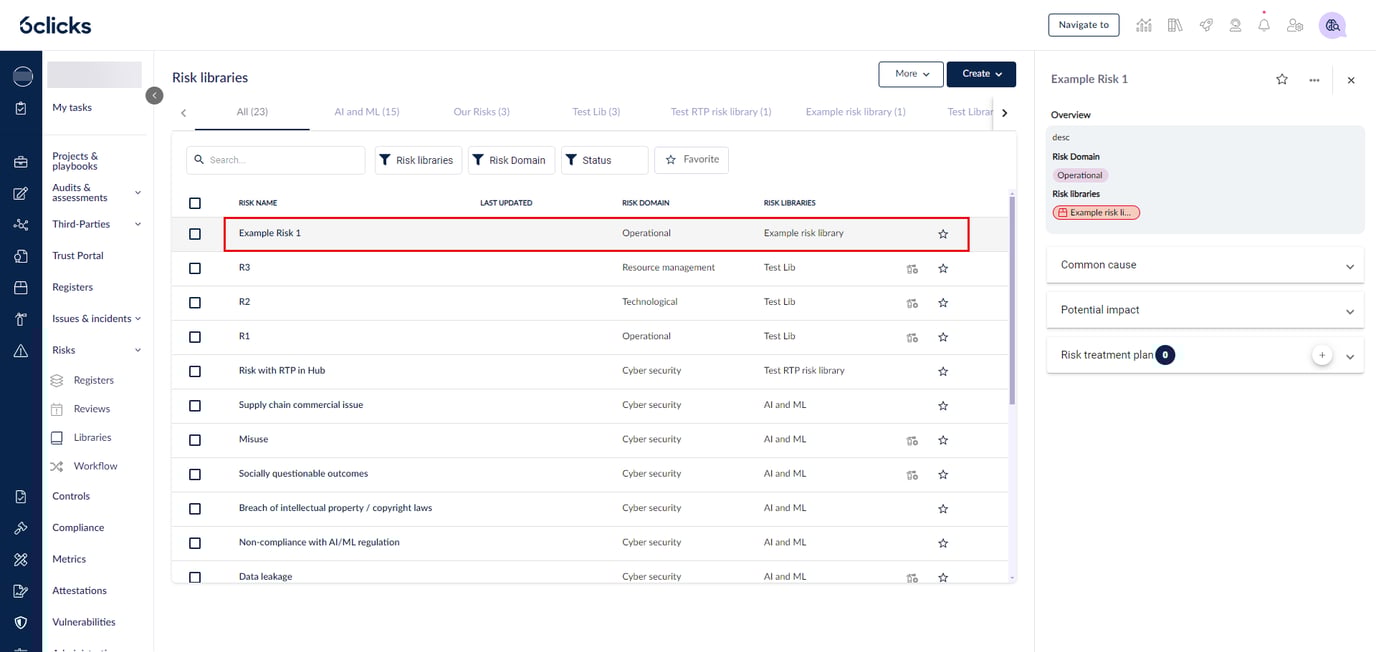Screen dimensions: 1376x652
Task: Toggle the select-all header checkbox
Action: [195, 203]
